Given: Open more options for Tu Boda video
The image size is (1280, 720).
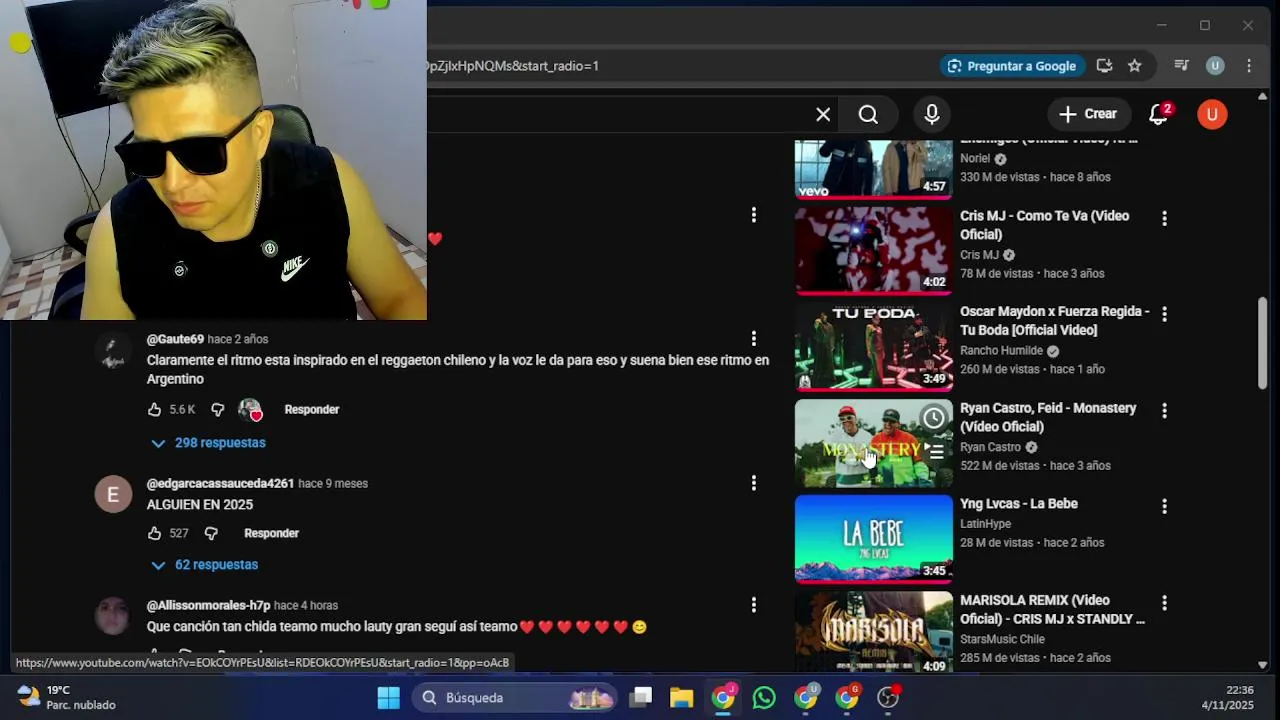Looking at the screenshot, I should pyautogui.click(x=1164, y=314).
